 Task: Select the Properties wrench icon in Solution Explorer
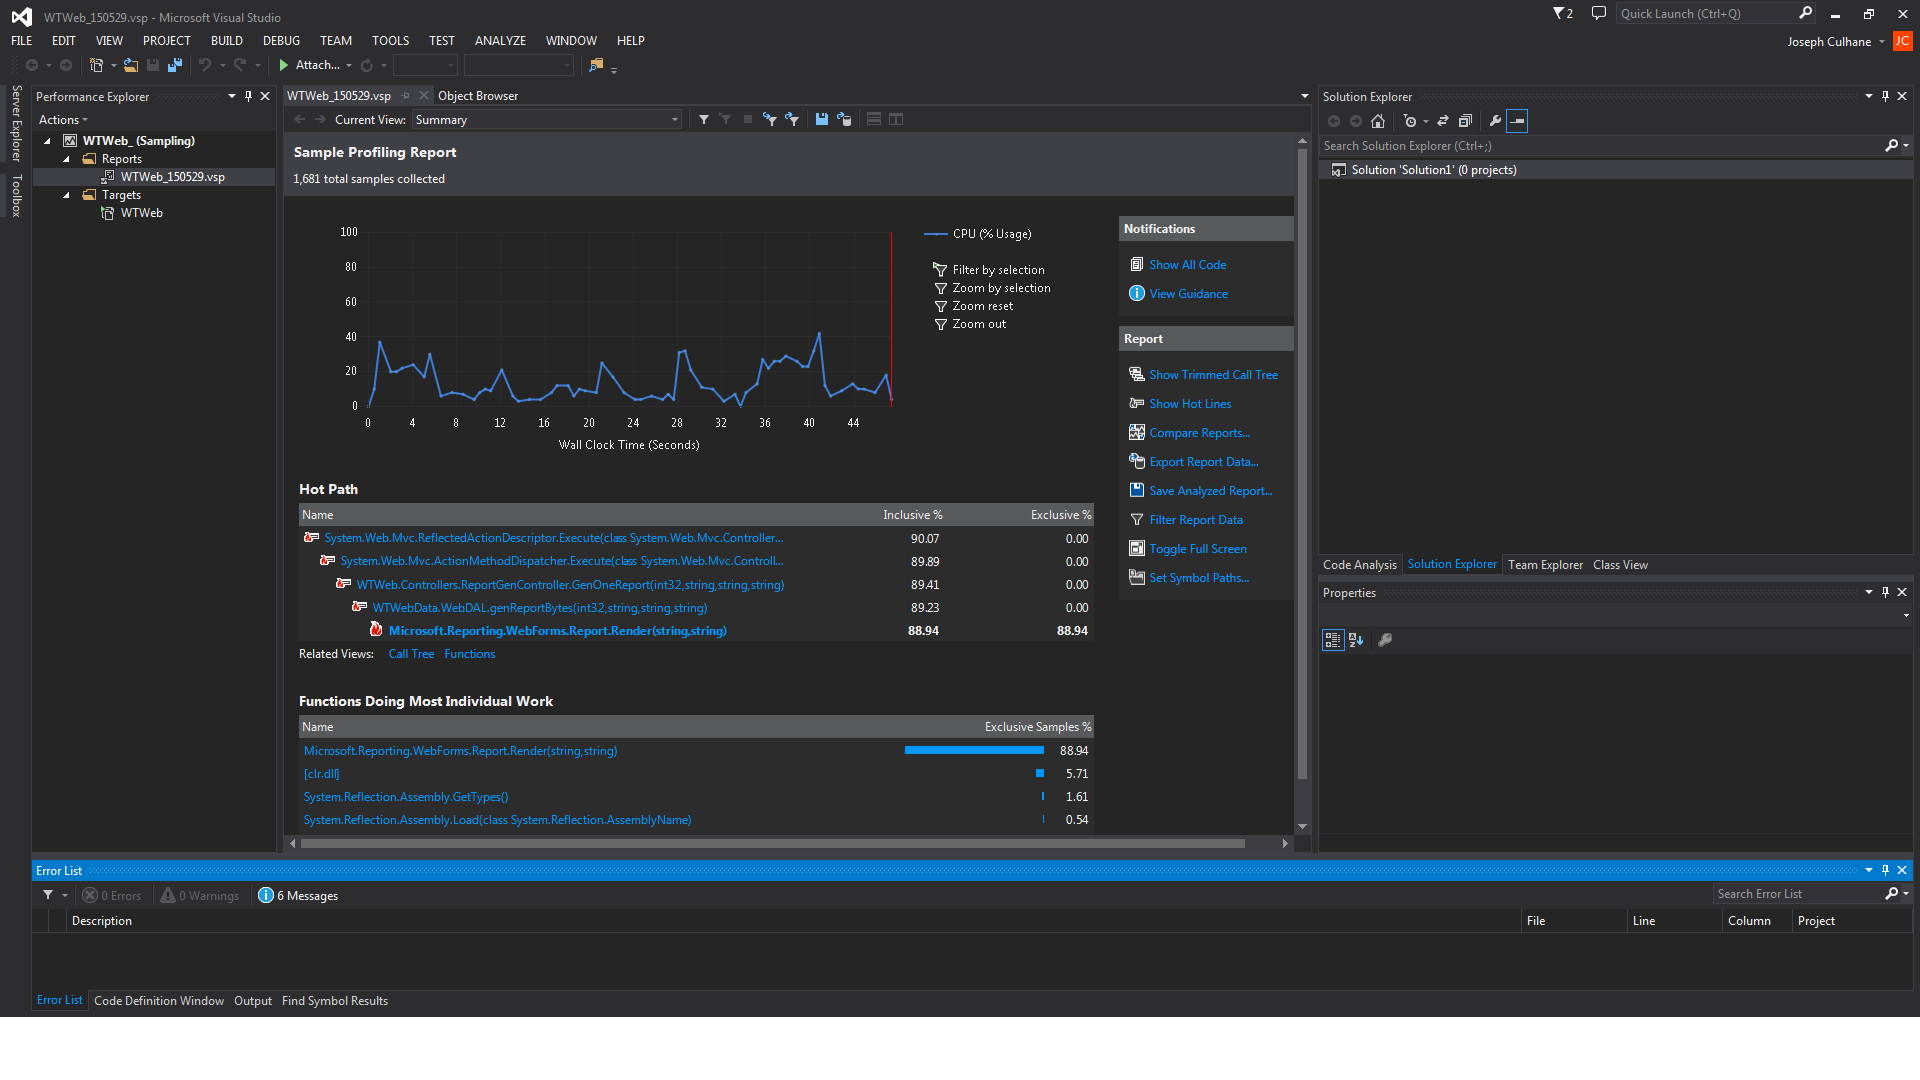click(x=1494, y=120)
